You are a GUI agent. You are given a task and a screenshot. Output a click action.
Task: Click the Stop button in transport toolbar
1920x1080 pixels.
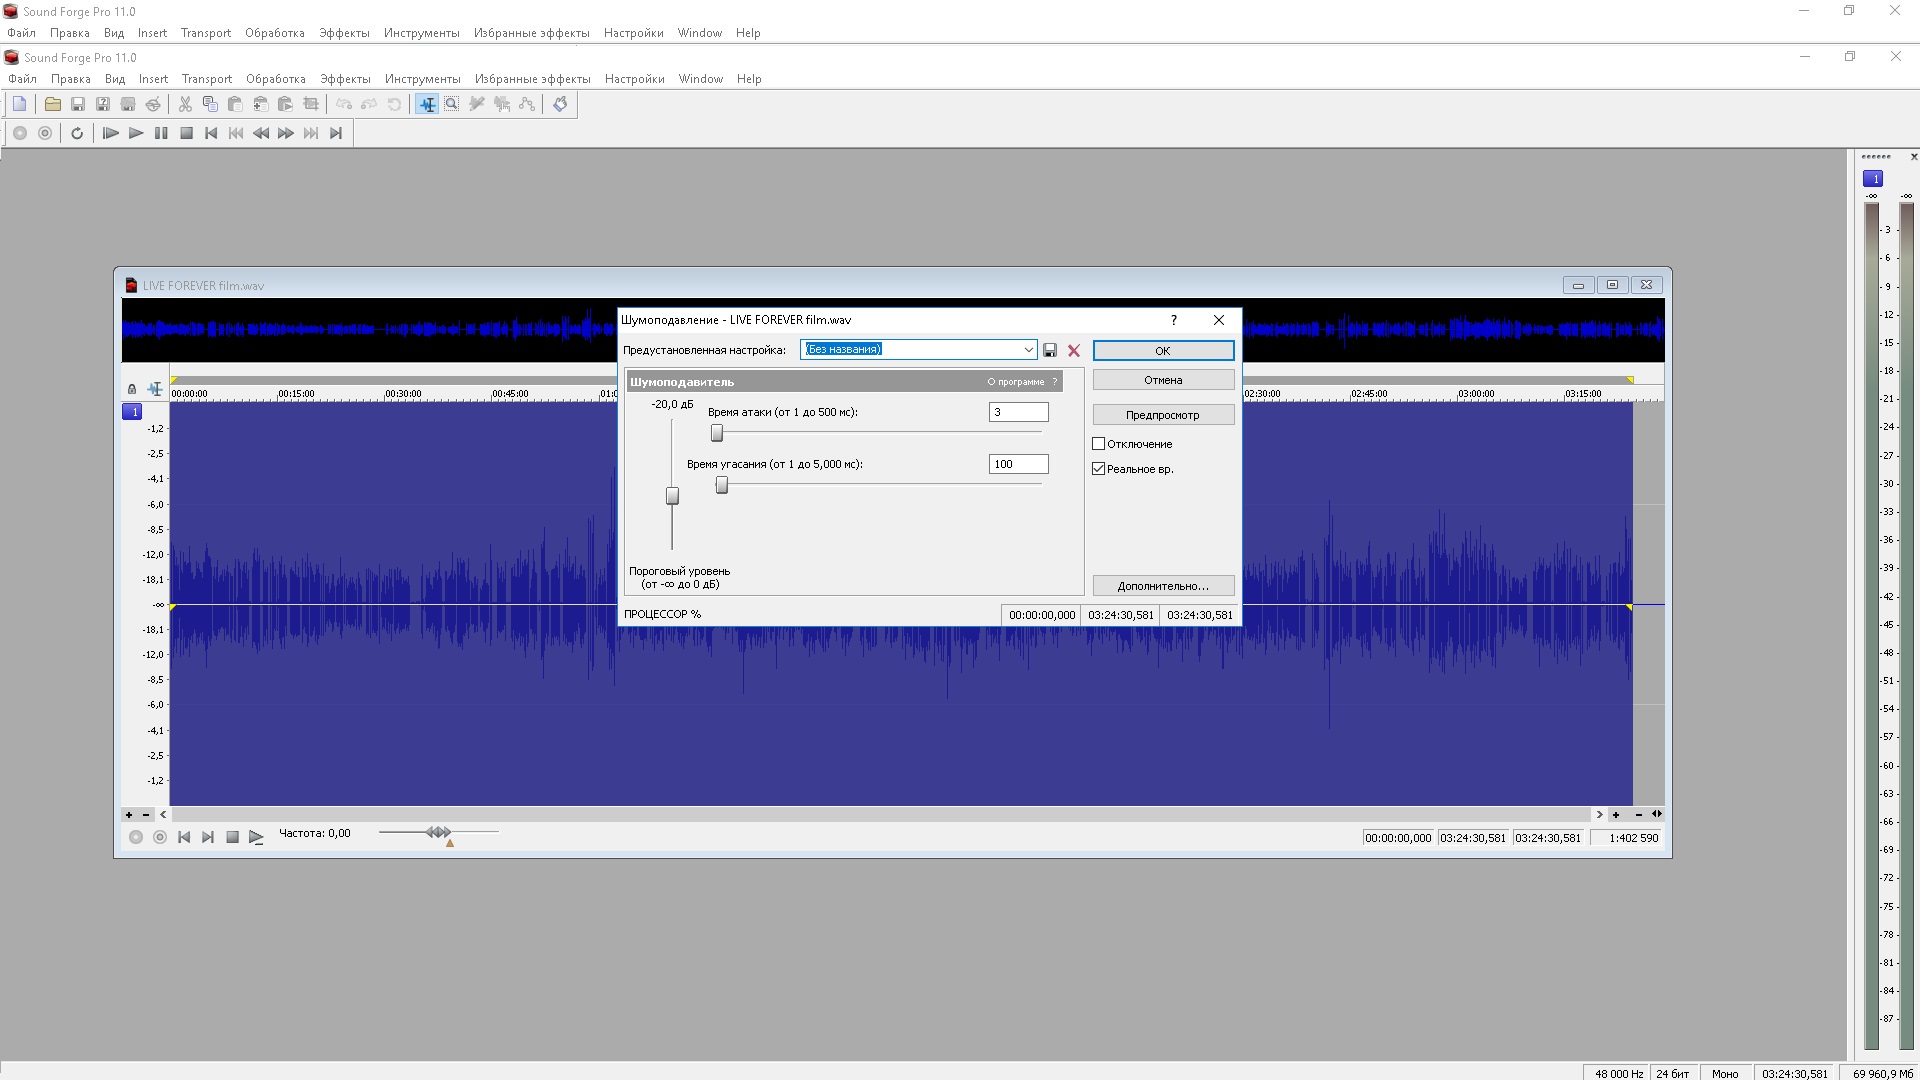tap(186, 133)
